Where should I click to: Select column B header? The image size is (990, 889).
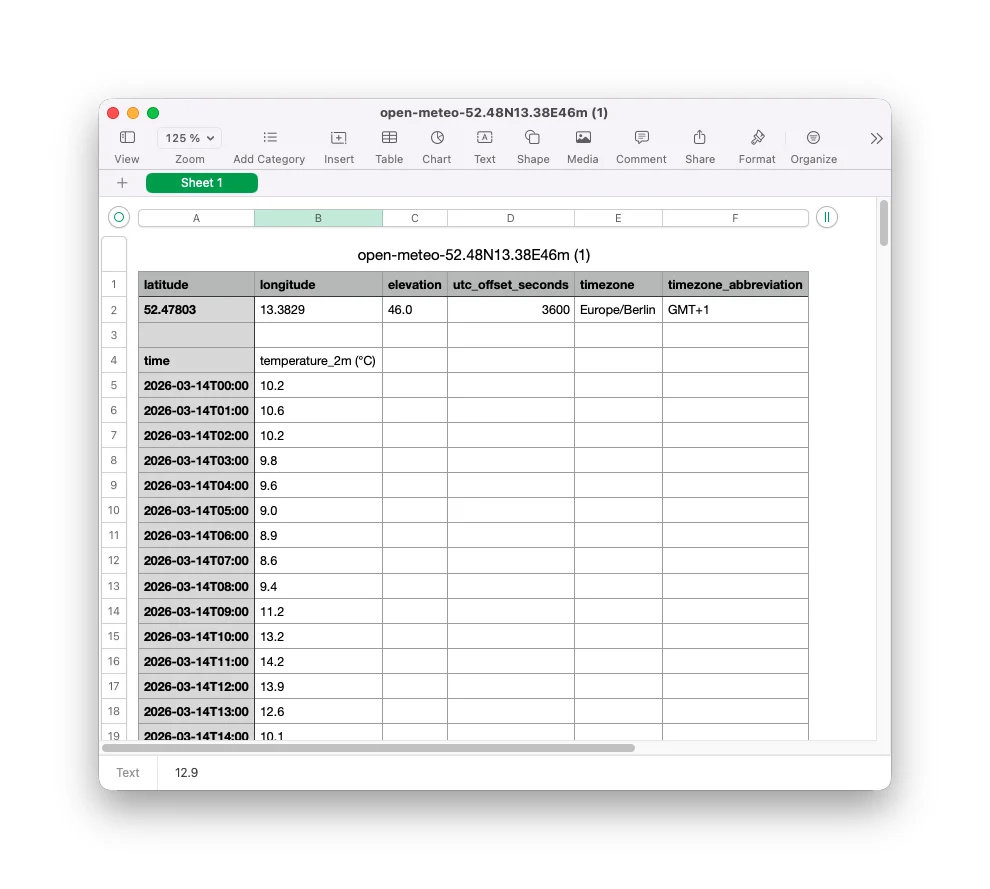pos(317,217)
